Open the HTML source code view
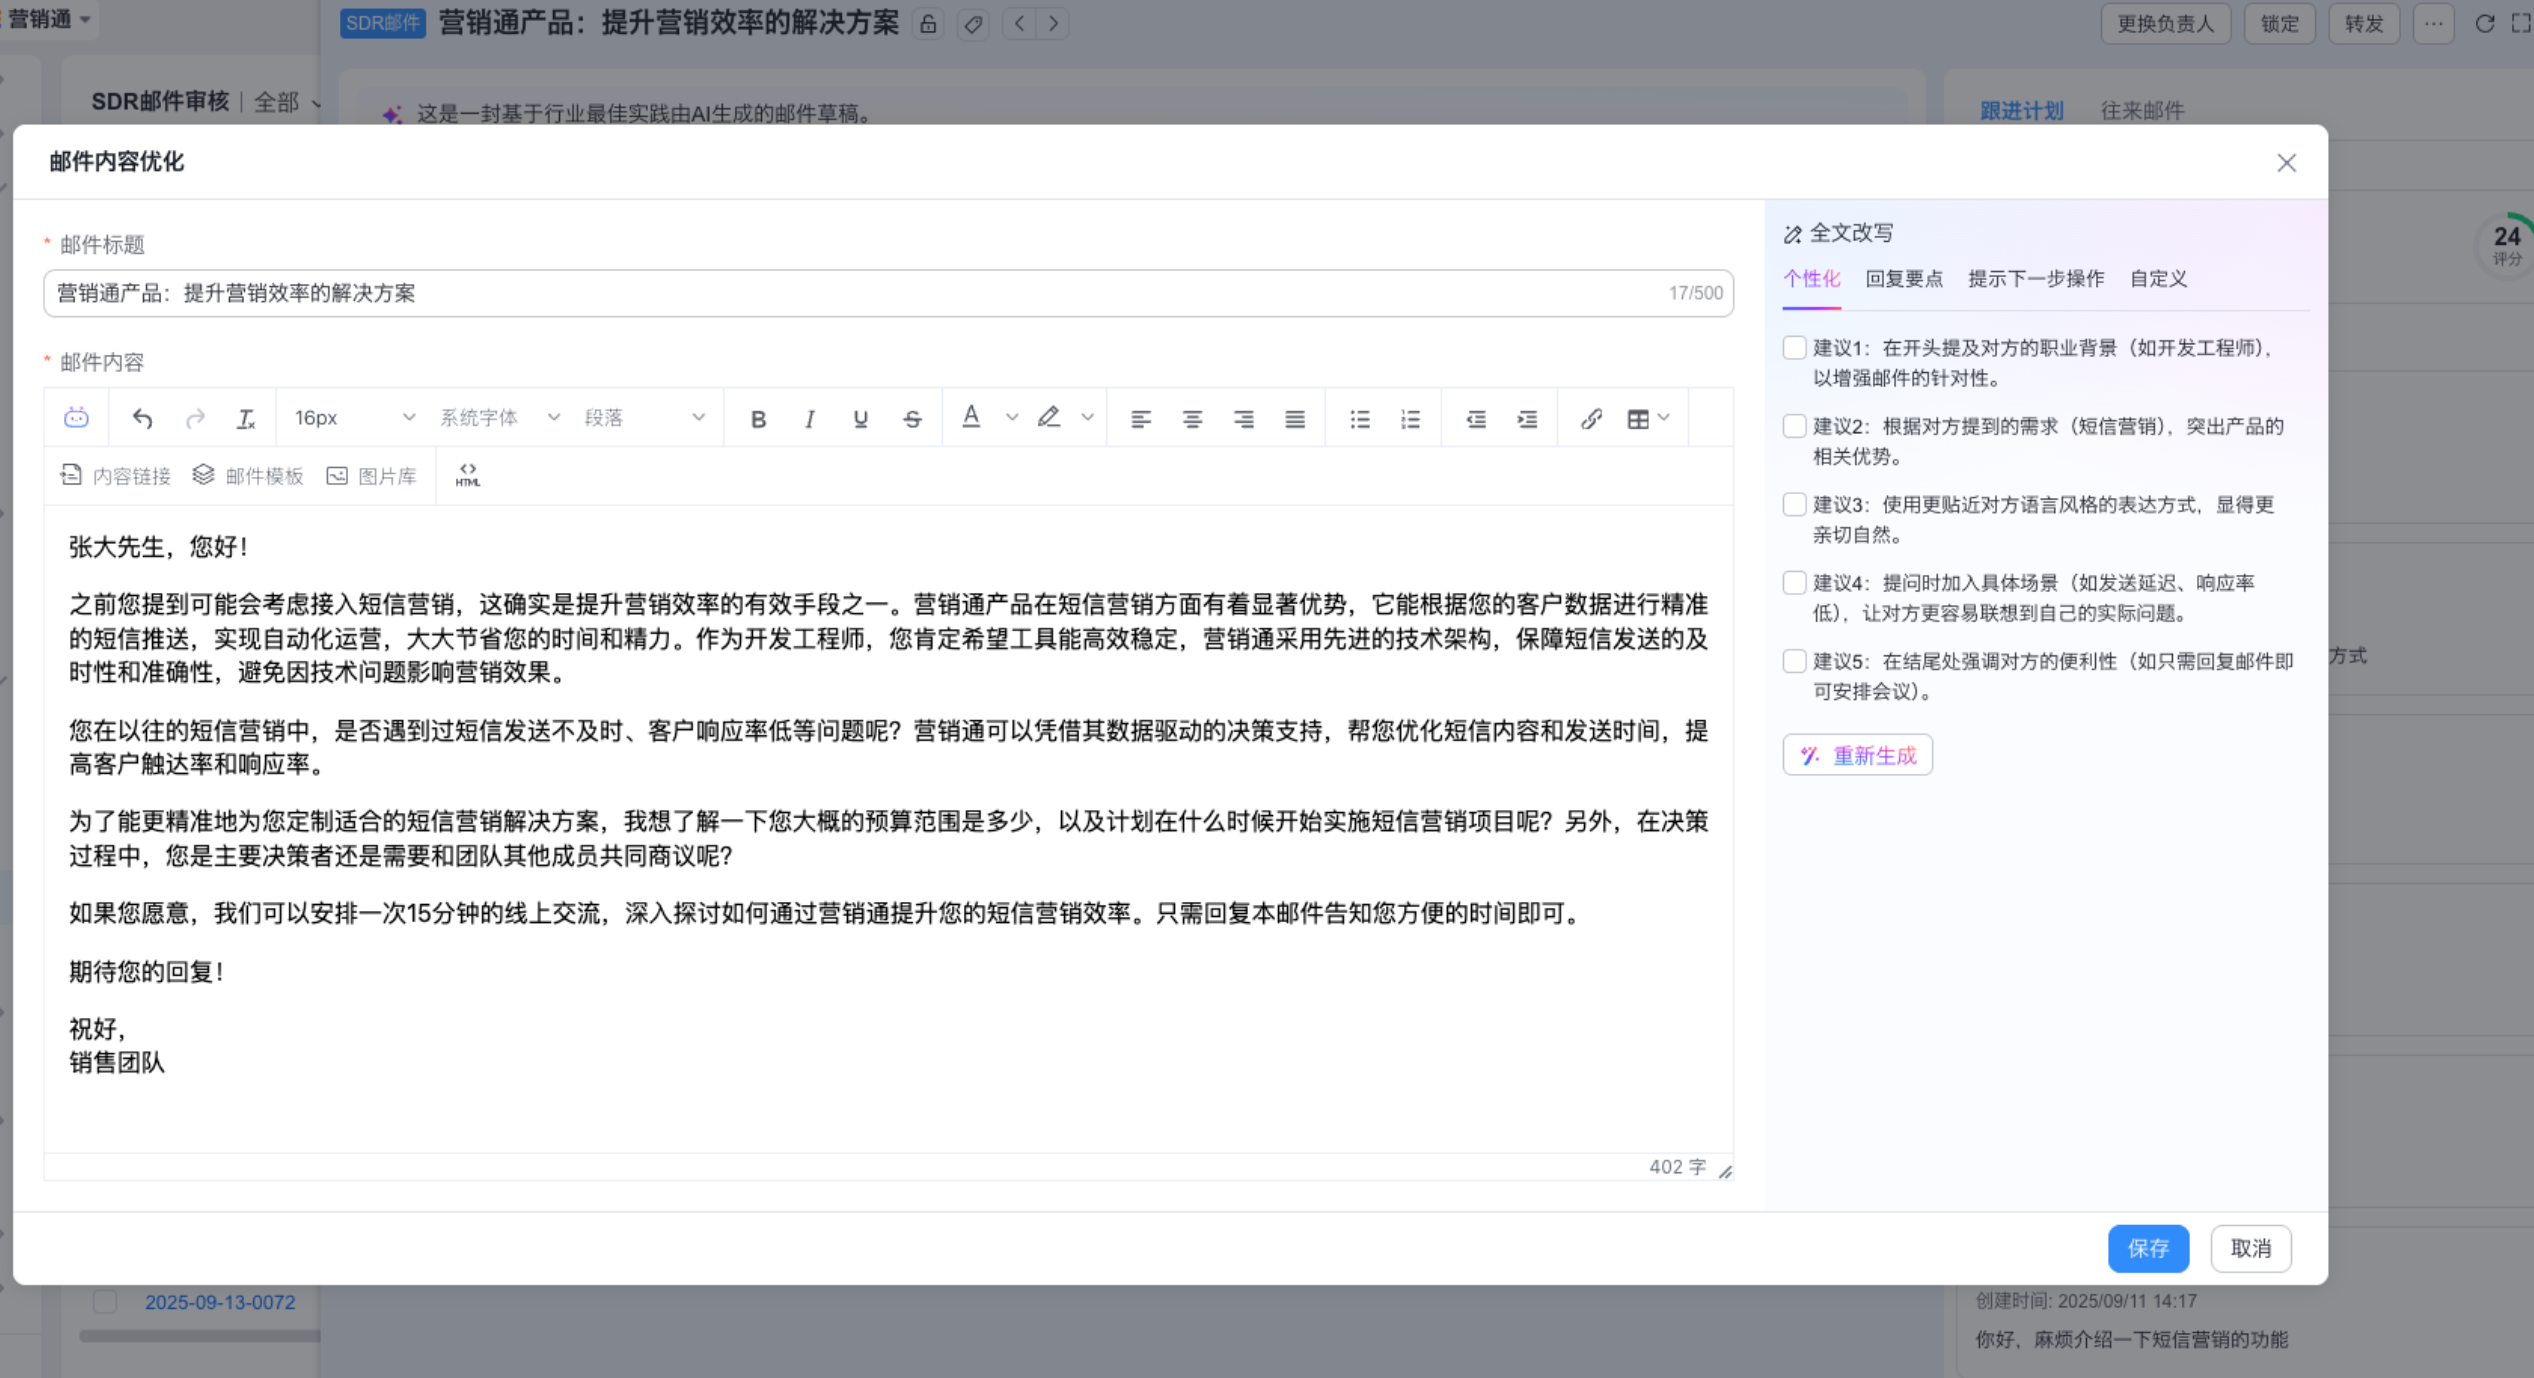2534x1378 pixels. (467, 476)
